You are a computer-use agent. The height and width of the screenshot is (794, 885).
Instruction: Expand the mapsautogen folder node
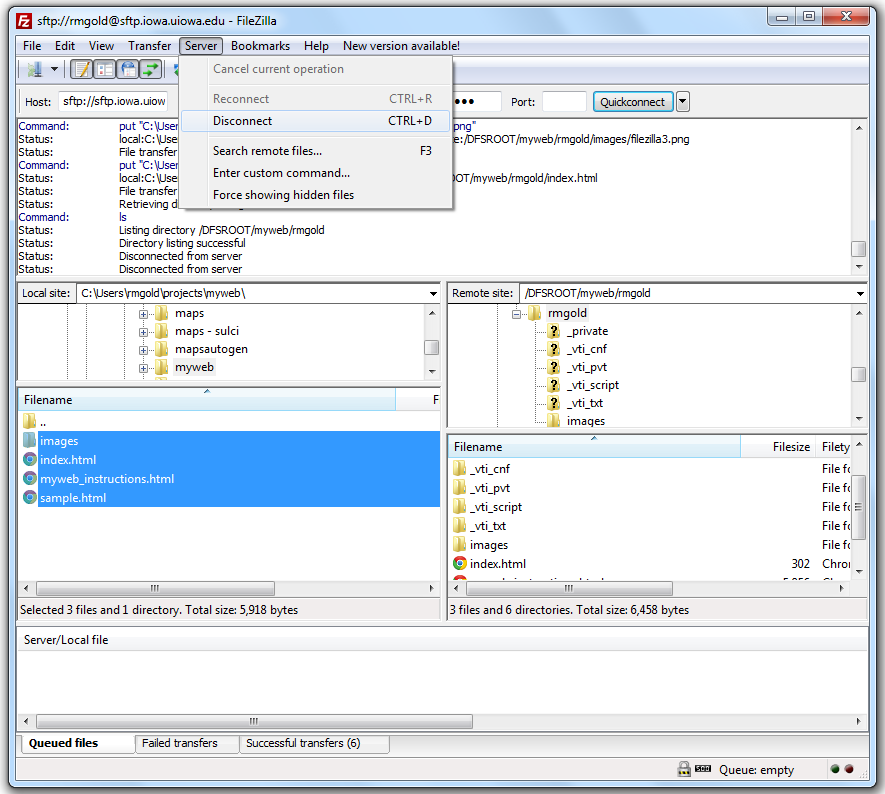pyautogui.click(x=143, y=350)
